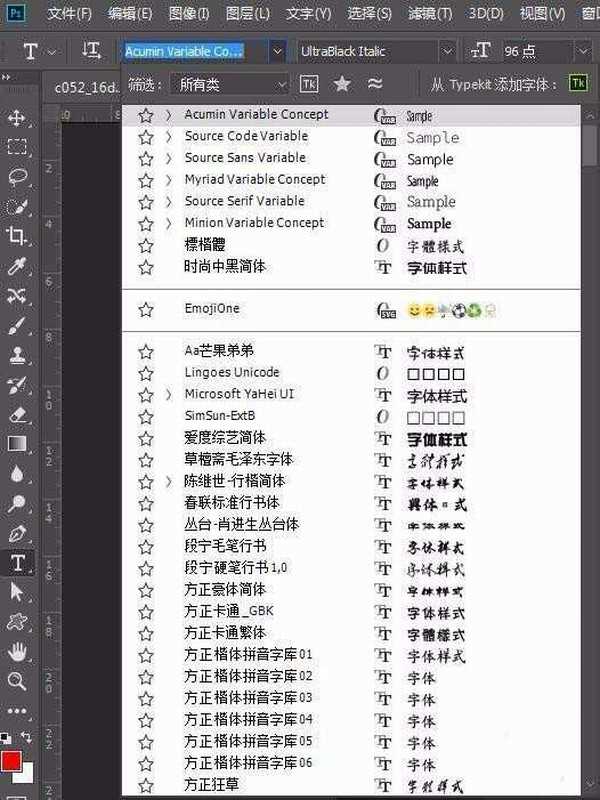Open the 滤镜(T) menu
600x800 pixels.
click(430, 13)
